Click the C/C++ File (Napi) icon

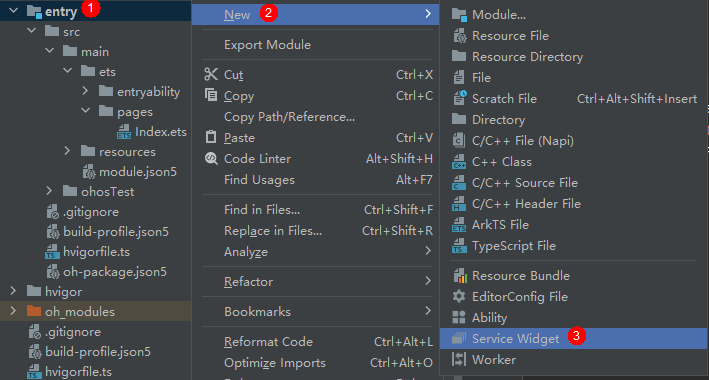pyautogui.click(x=459, y=141)
